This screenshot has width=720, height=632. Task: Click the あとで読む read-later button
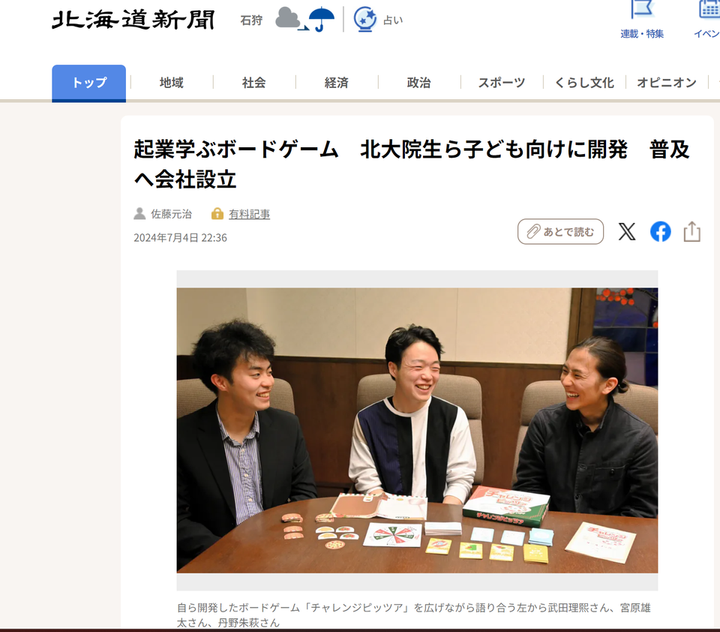560,231
